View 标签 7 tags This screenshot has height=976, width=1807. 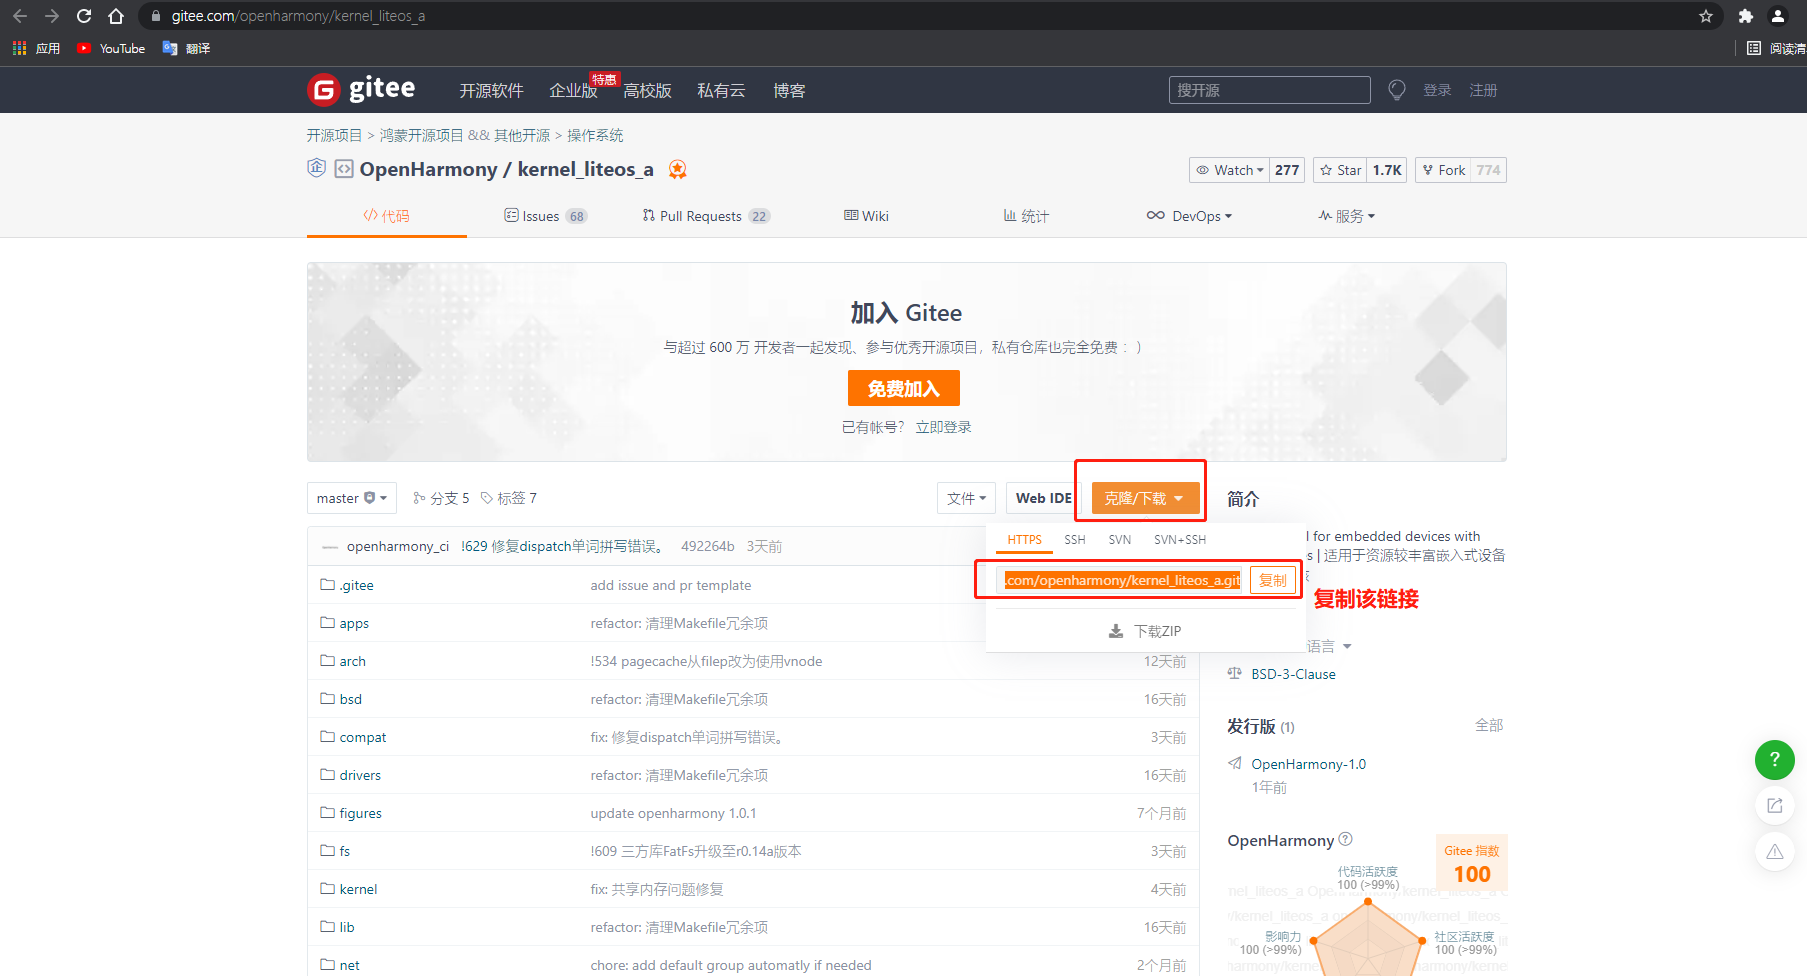509,498
